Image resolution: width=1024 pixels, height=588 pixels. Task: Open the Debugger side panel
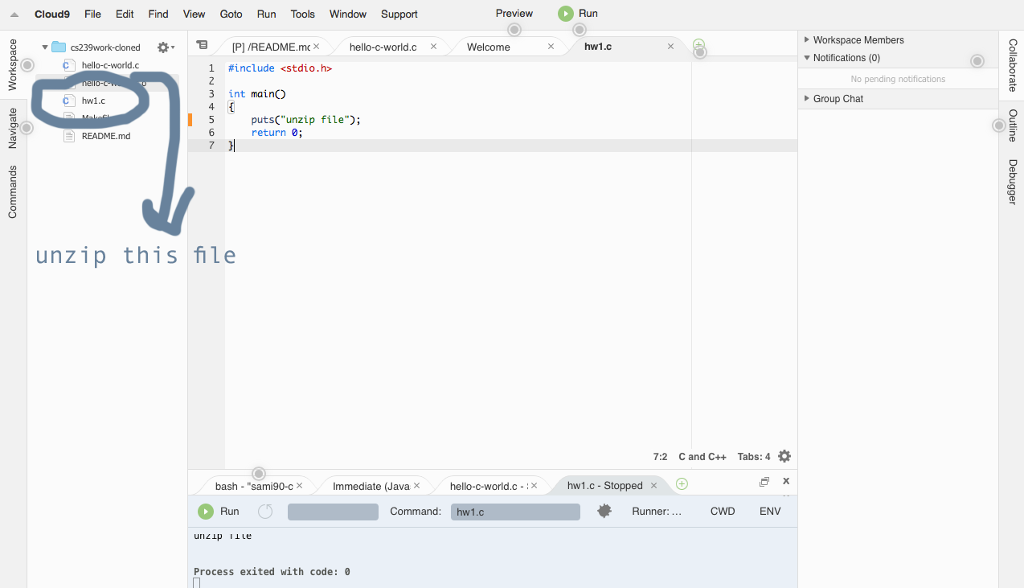[1012, 182]
